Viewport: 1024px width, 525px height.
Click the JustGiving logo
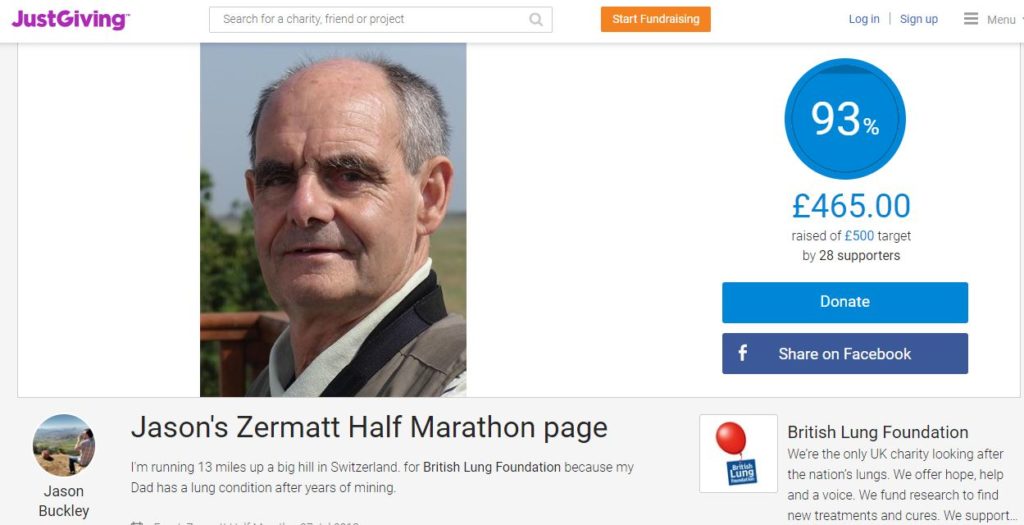[71, 20]
